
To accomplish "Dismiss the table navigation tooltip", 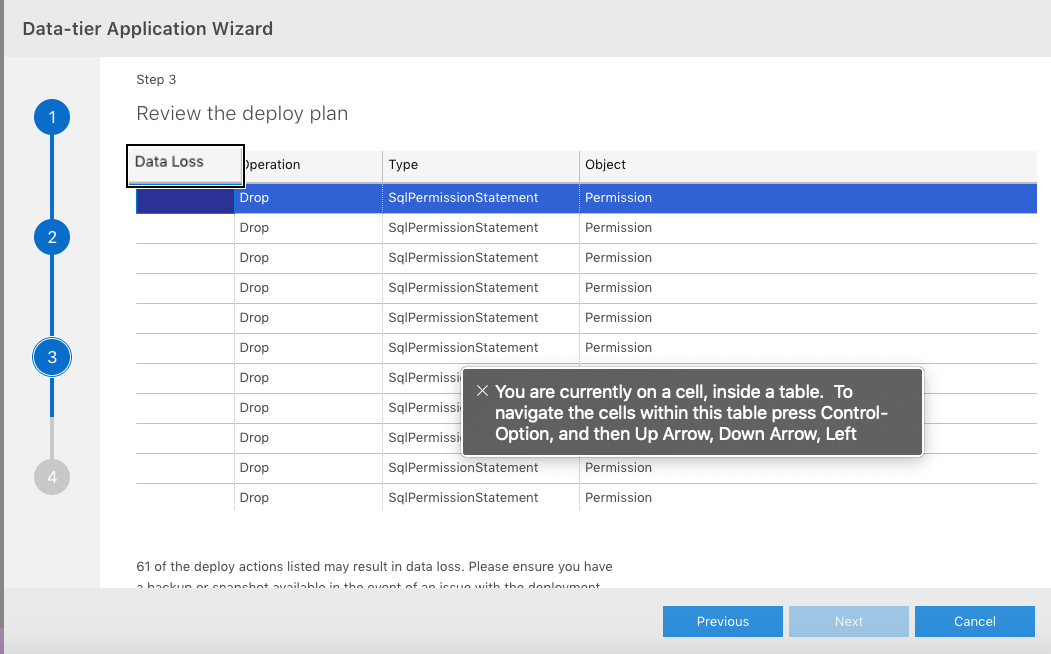I will pos(483,391).
